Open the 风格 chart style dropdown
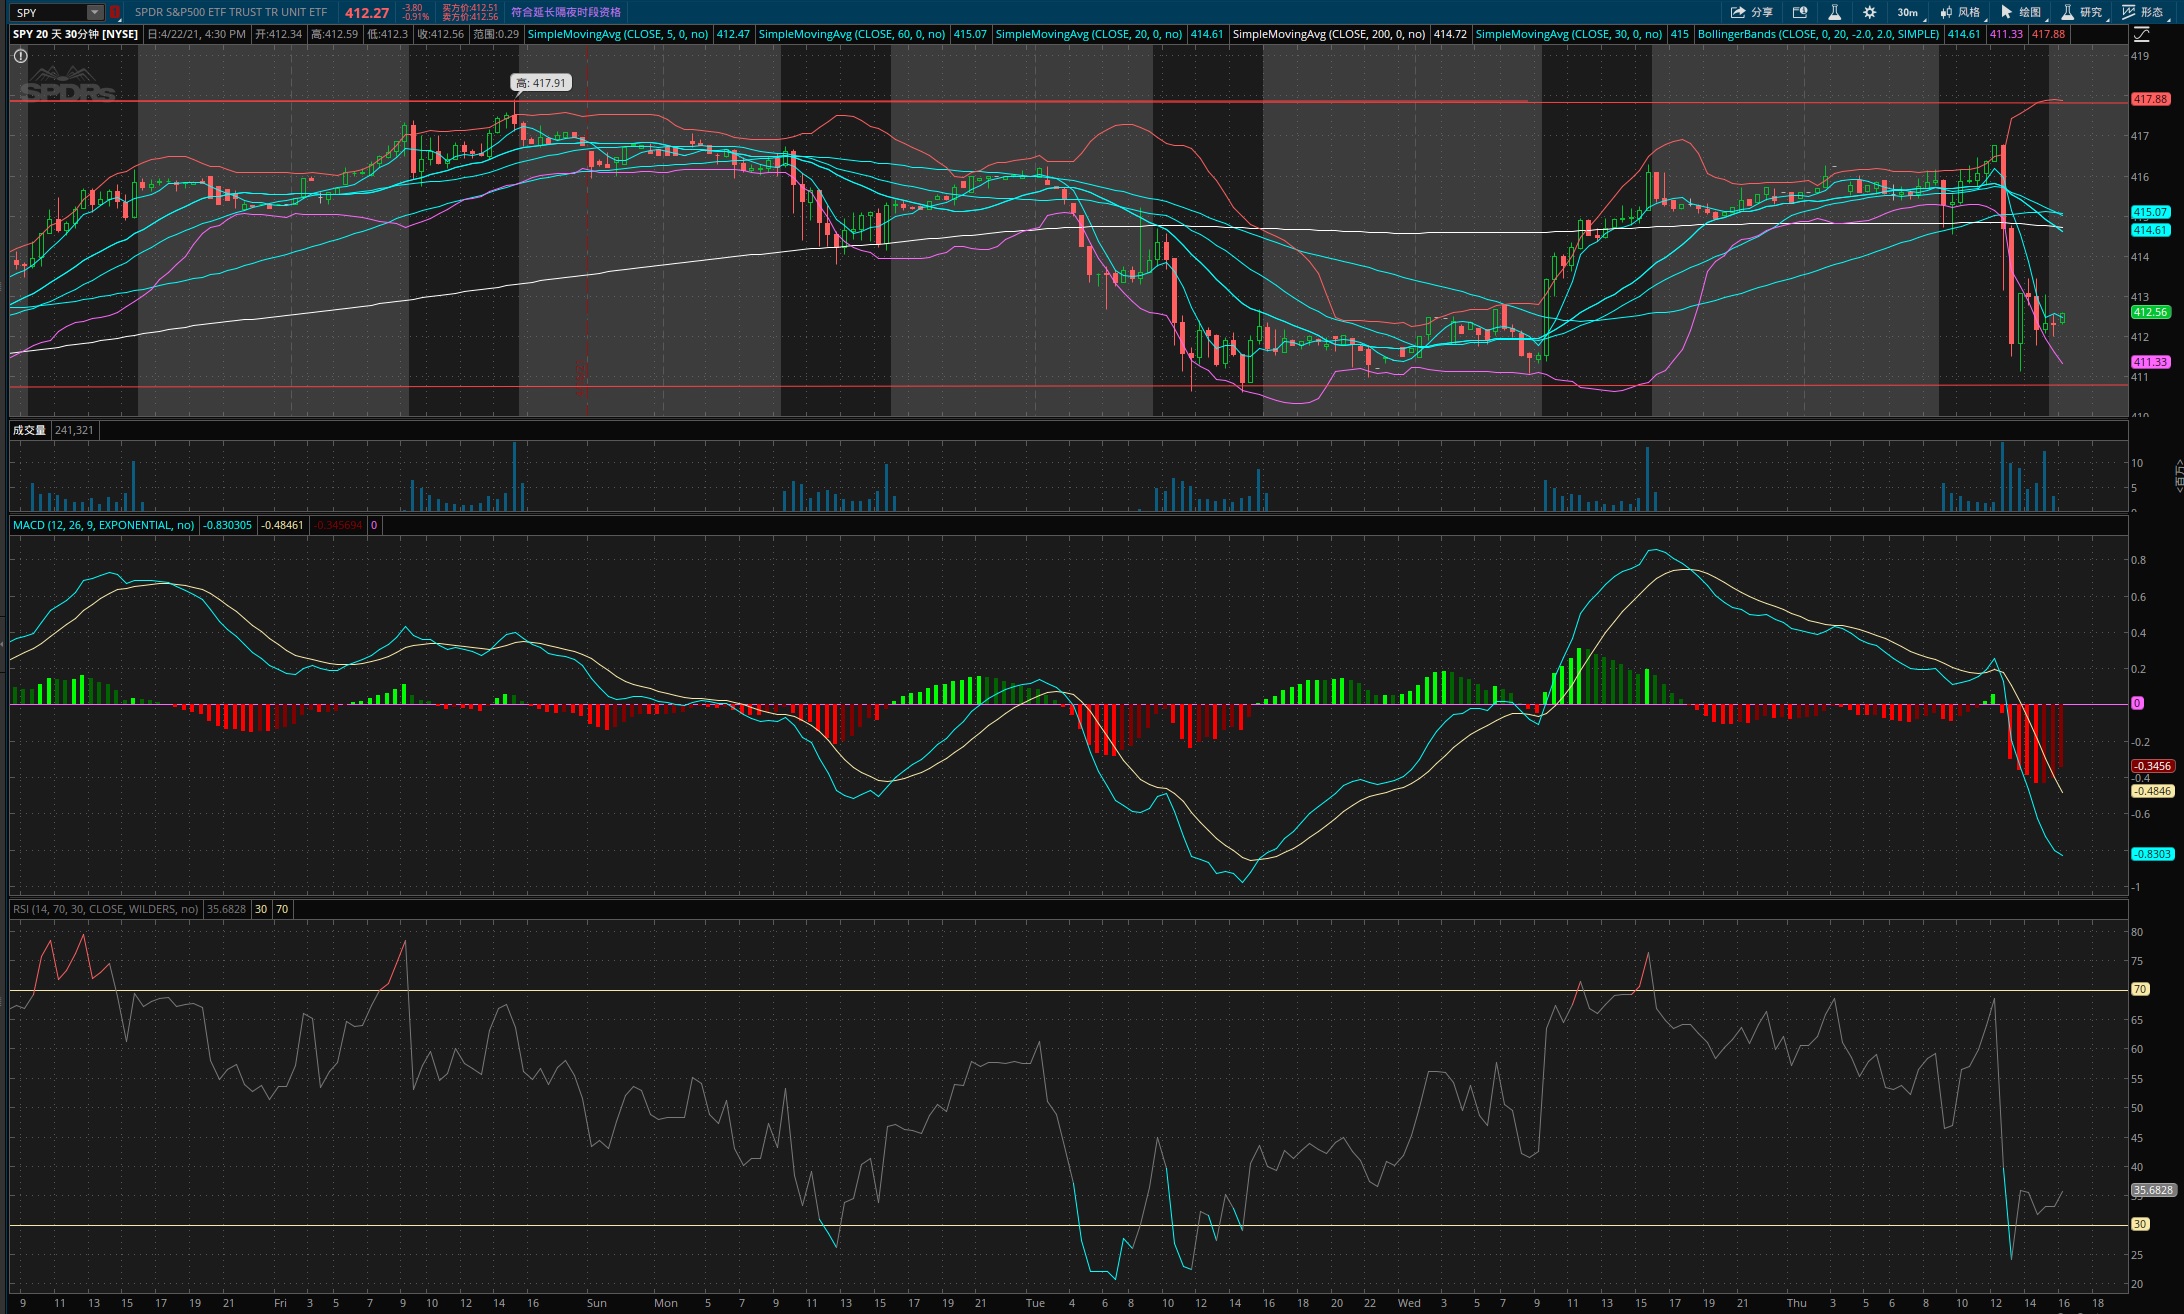This screenshot has height=1314, width=2184. point(1961,12)
